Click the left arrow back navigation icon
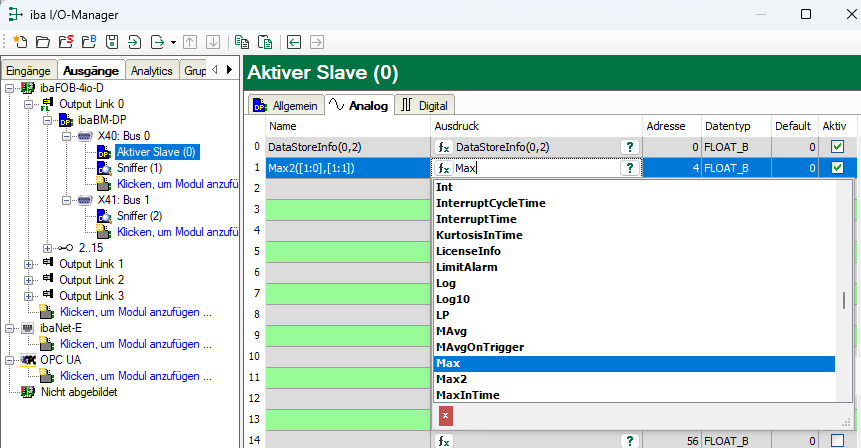 [x=294, y=42]
